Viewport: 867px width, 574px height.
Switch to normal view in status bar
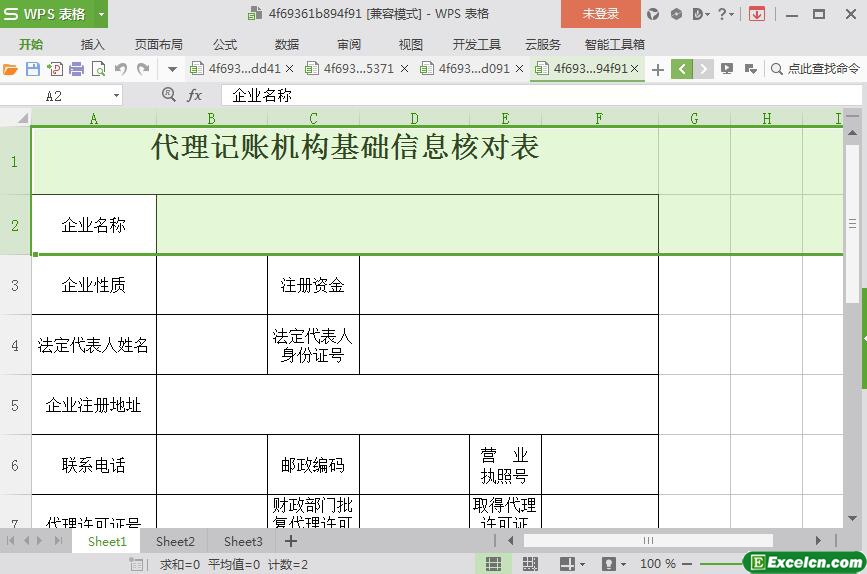click(x=493, y=564)
